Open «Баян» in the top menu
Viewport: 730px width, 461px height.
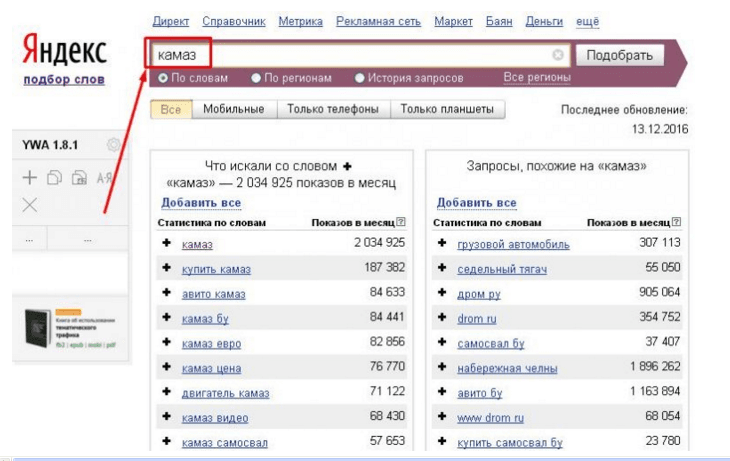click(499, 21)
